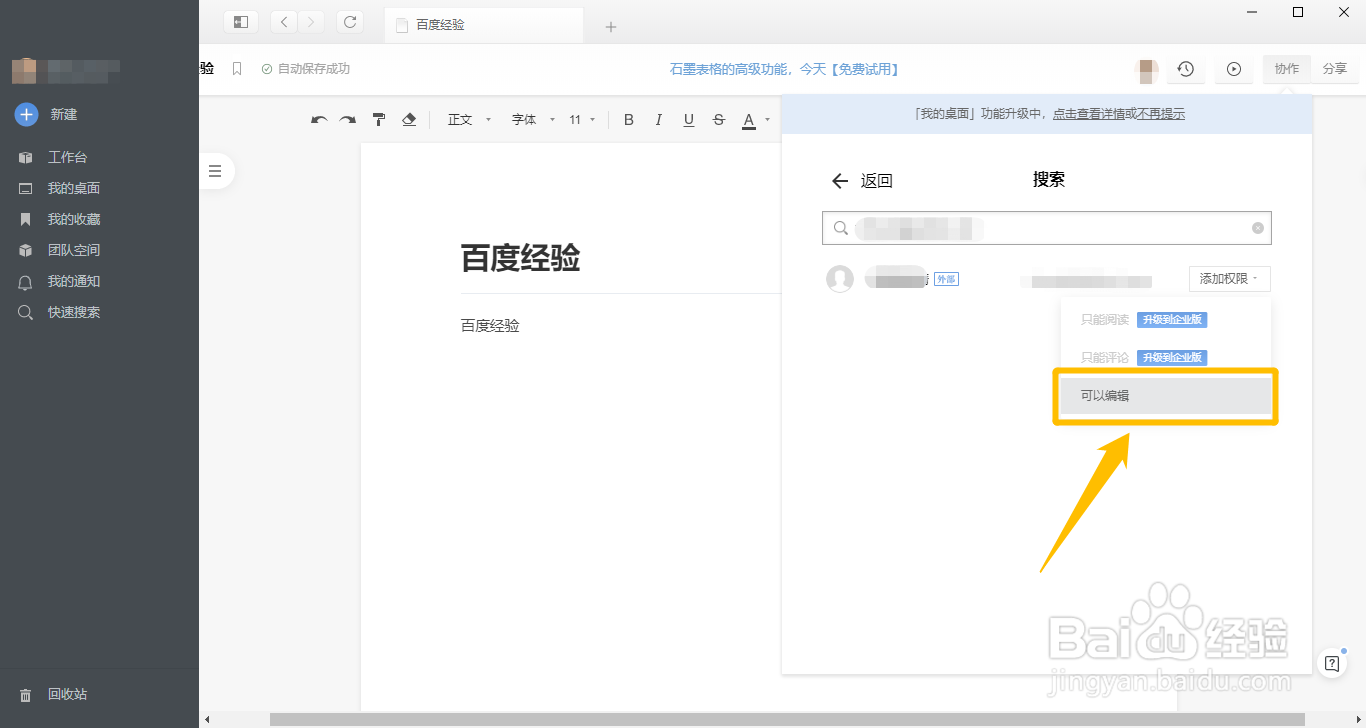Select 只能阅读 read-only option
Viewport: 1366px width, 728px height.
click(1105, 320)
